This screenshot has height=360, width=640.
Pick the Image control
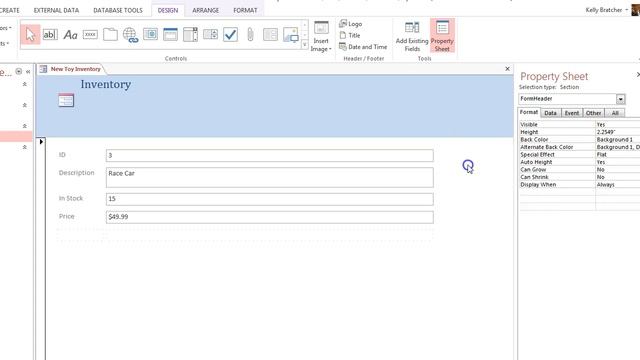click(291, 35)
